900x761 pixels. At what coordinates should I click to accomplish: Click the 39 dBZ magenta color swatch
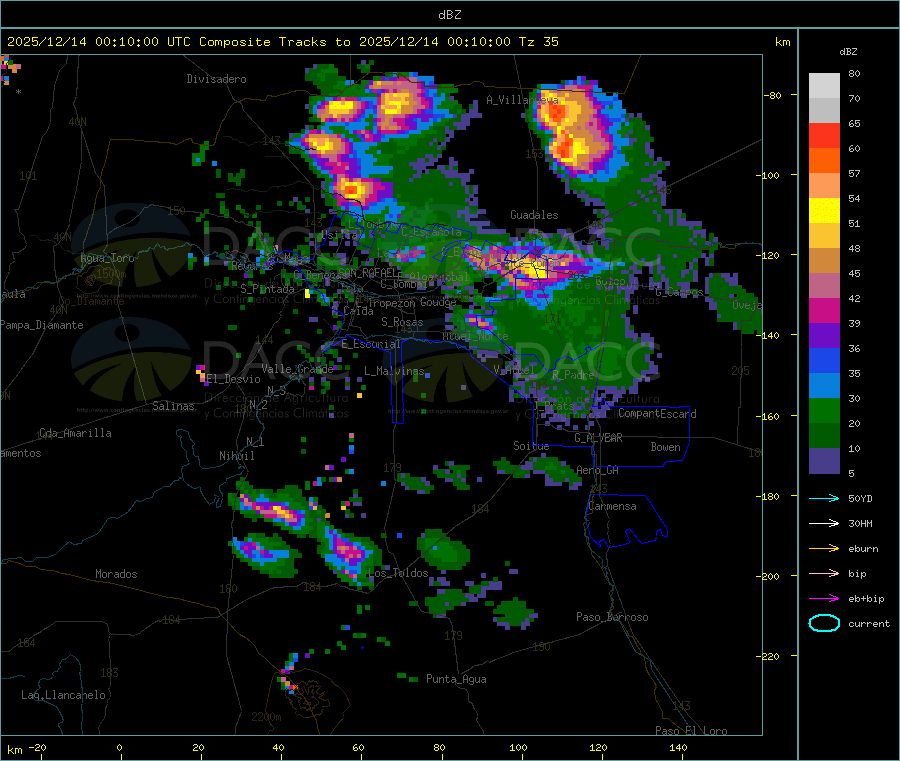(824, 310)
